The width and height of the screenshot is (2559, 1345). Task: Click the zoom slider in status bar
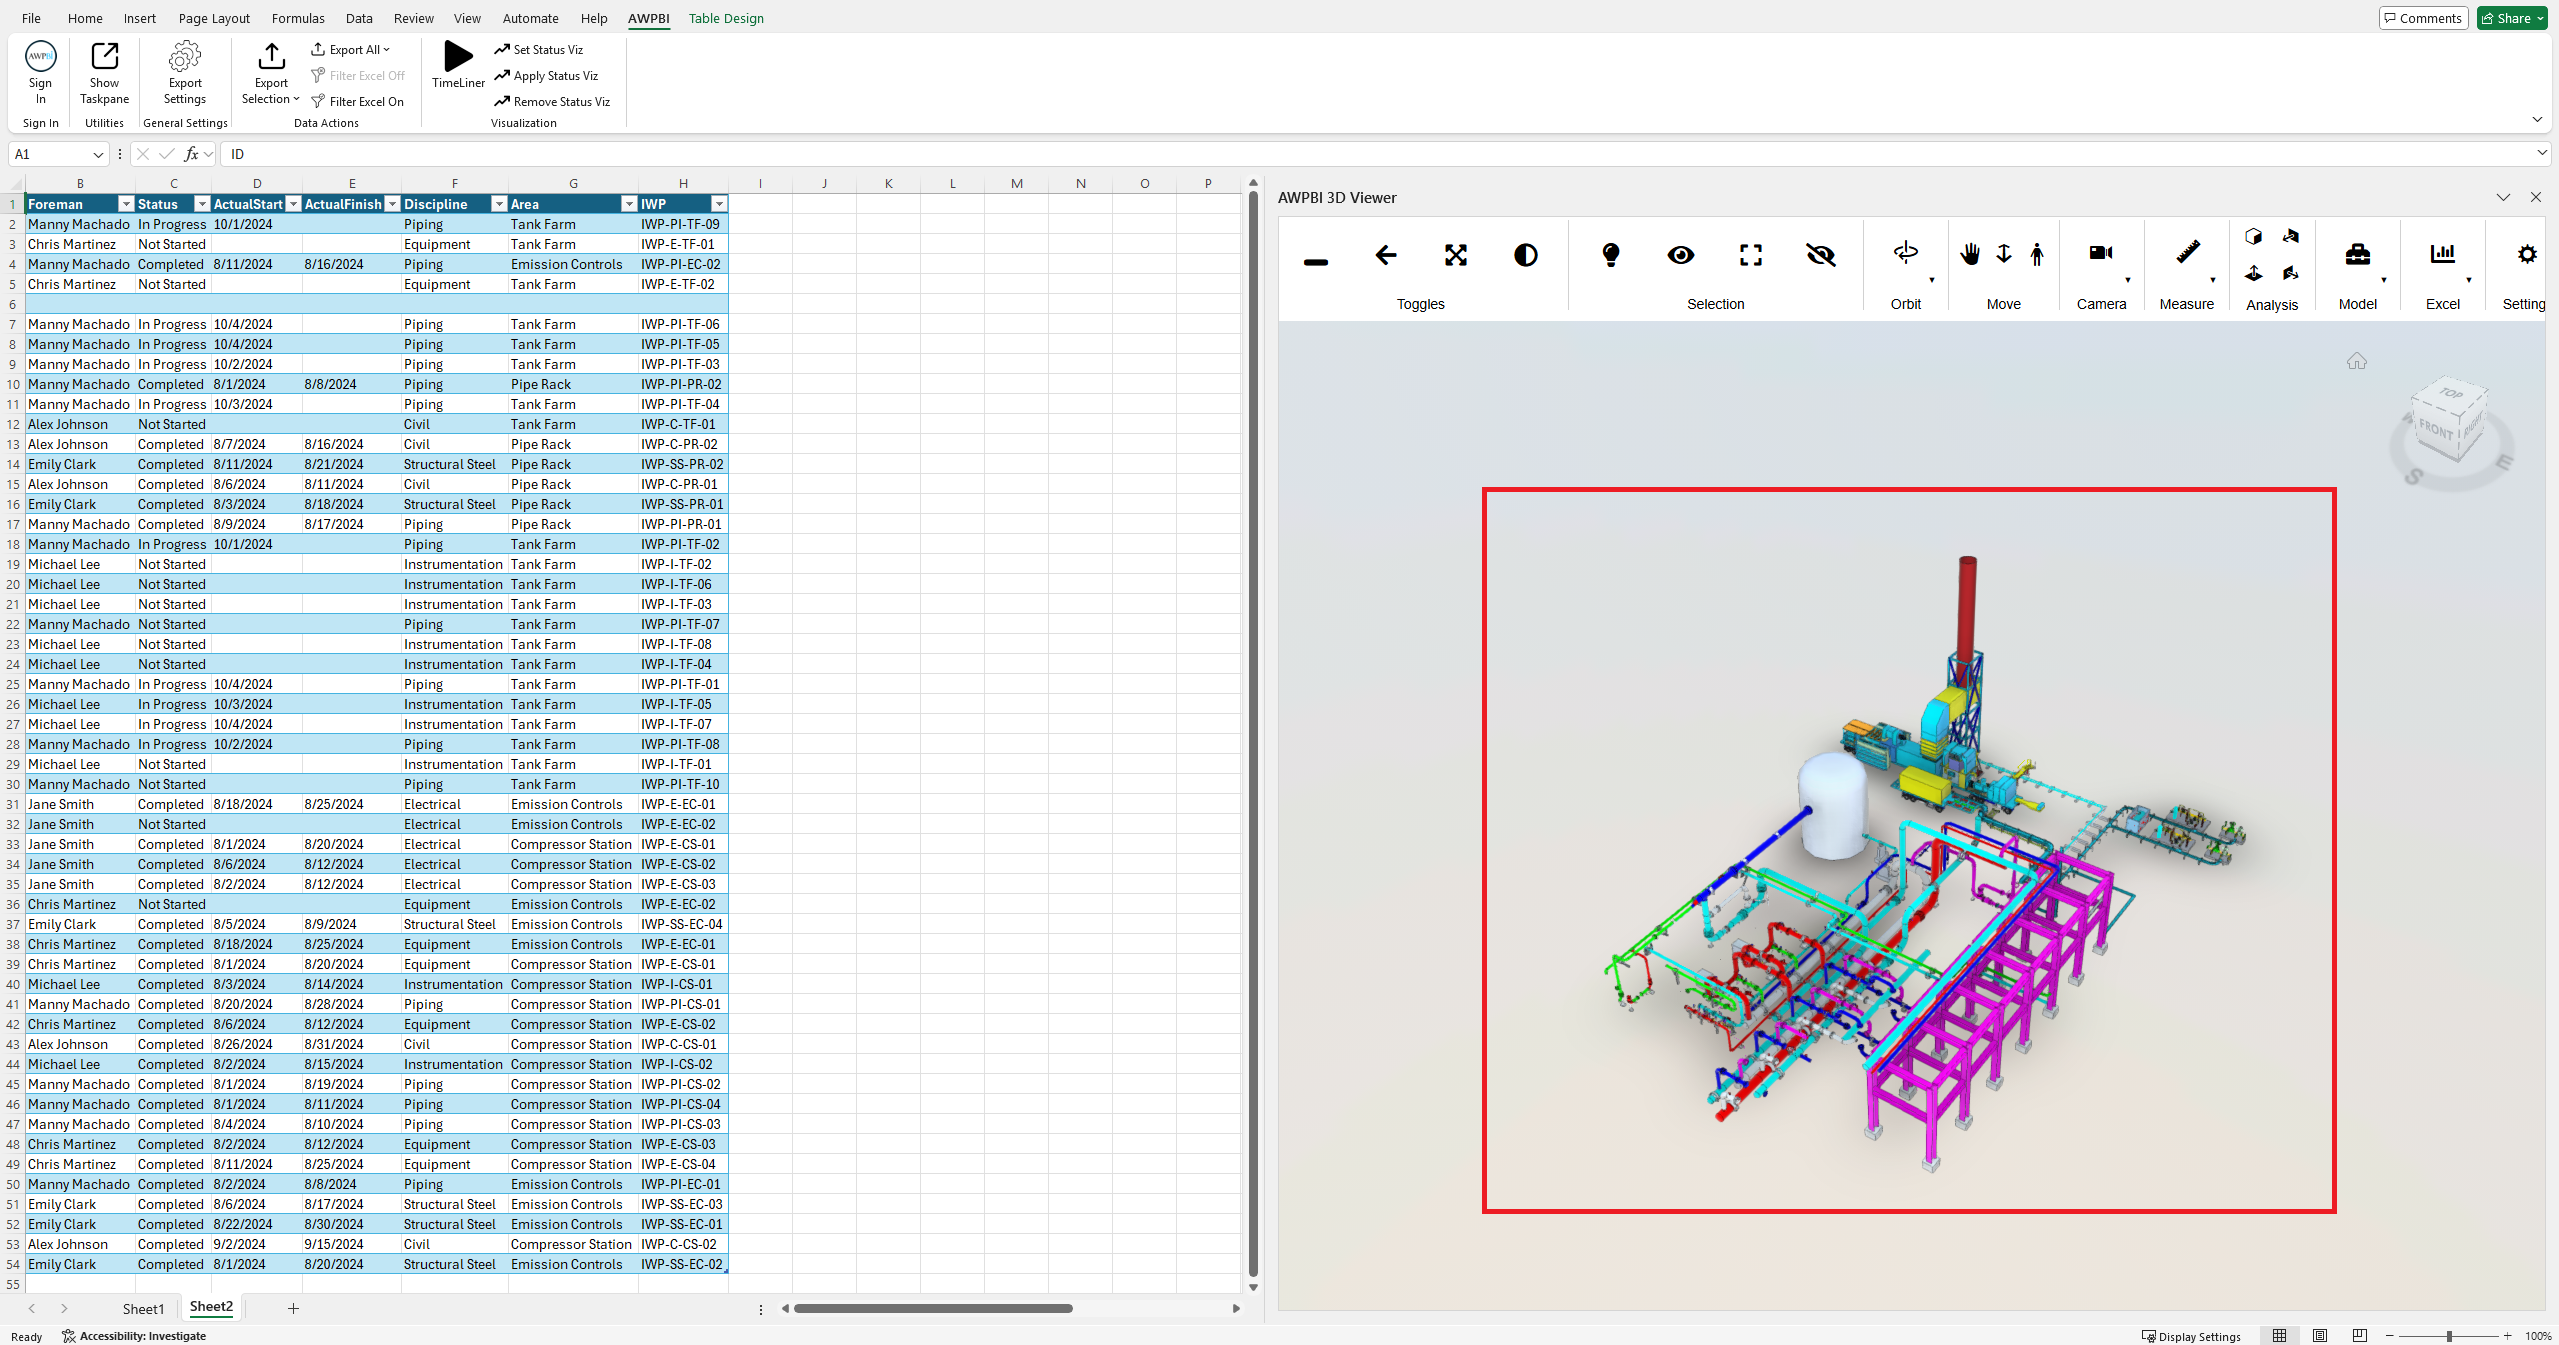click(2448, 1336)
